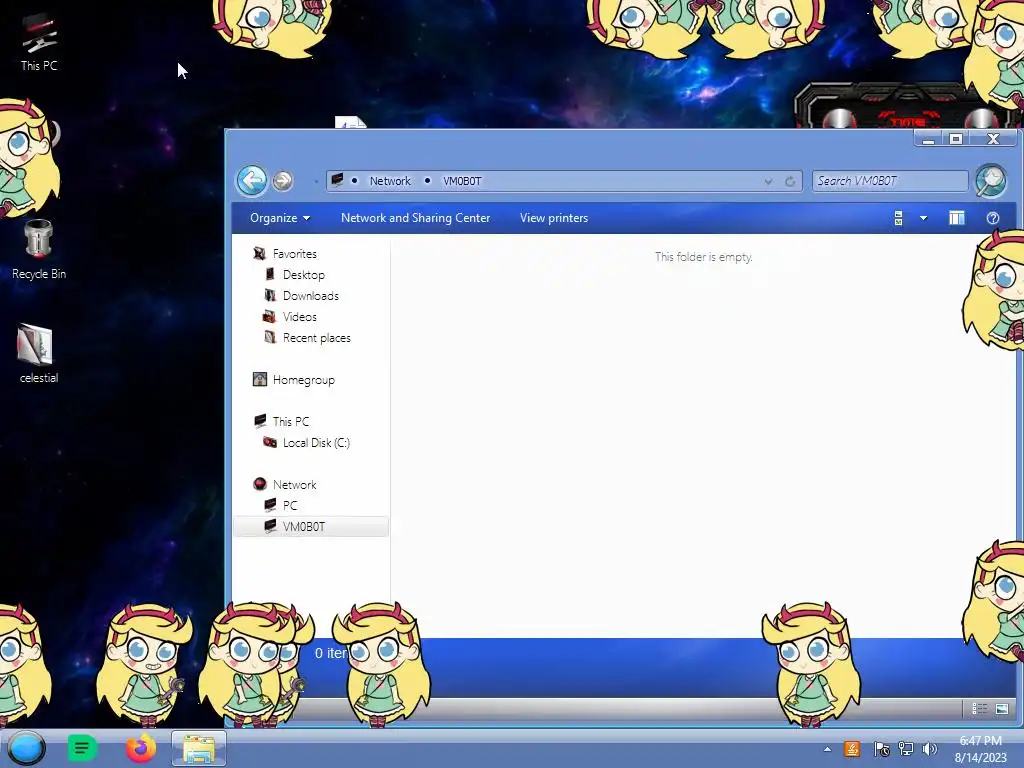The height and width of the screenshot is (768, 1024).
Task: Click View printers
Action: point(554,218)
